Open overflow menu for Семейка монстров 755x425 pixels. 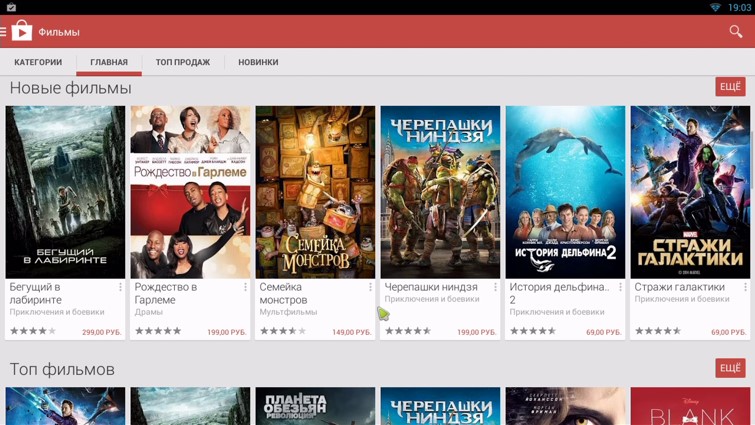pyautogui.click(x=370, y=287)
